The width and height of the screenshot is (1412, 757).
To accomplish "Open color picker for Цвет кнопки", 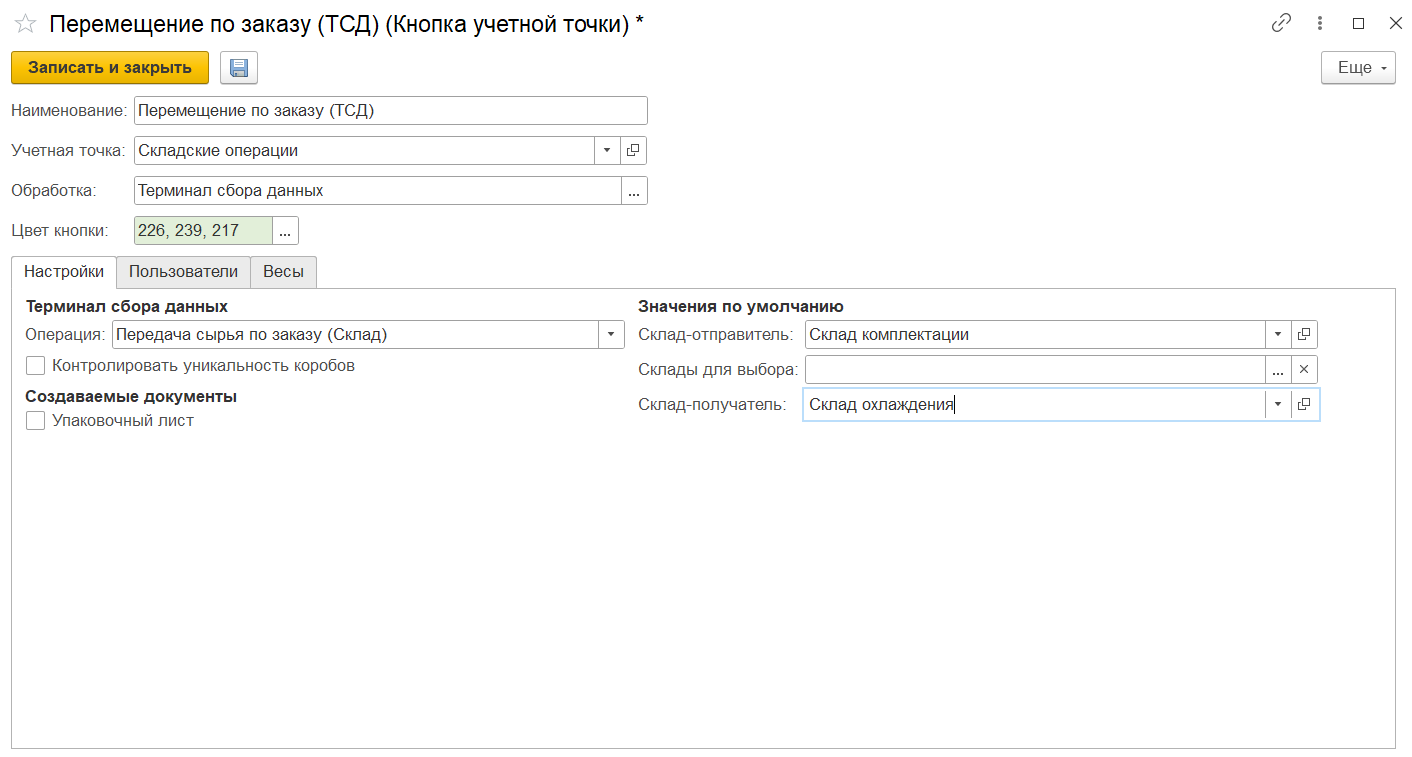I will (x=285, y=231).
